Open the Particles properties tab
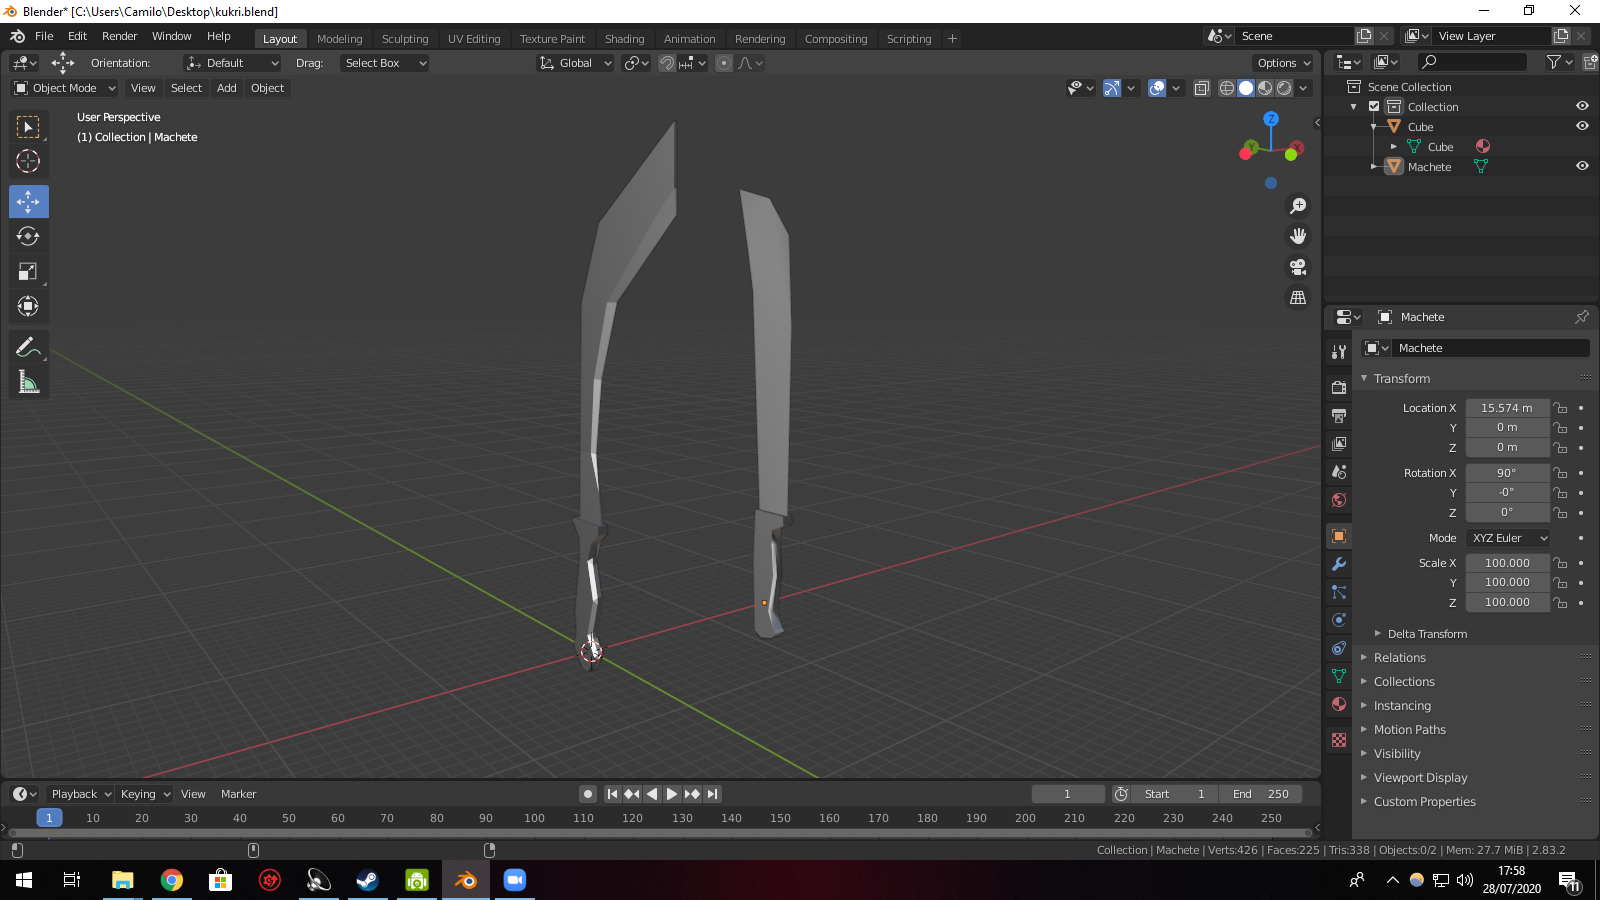 [x=1339, y=592]
